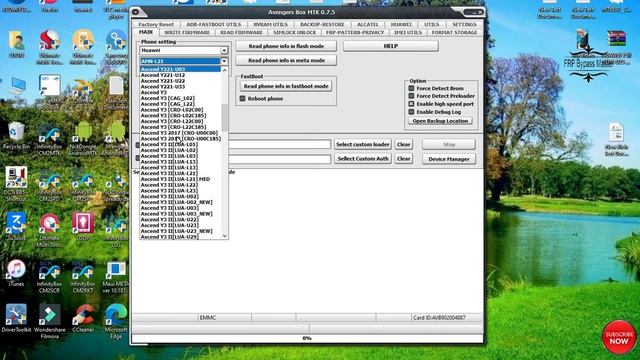Open SIMLOCK UNLOCK tab
The image size is (640, 360).
[x=295, y=32]
